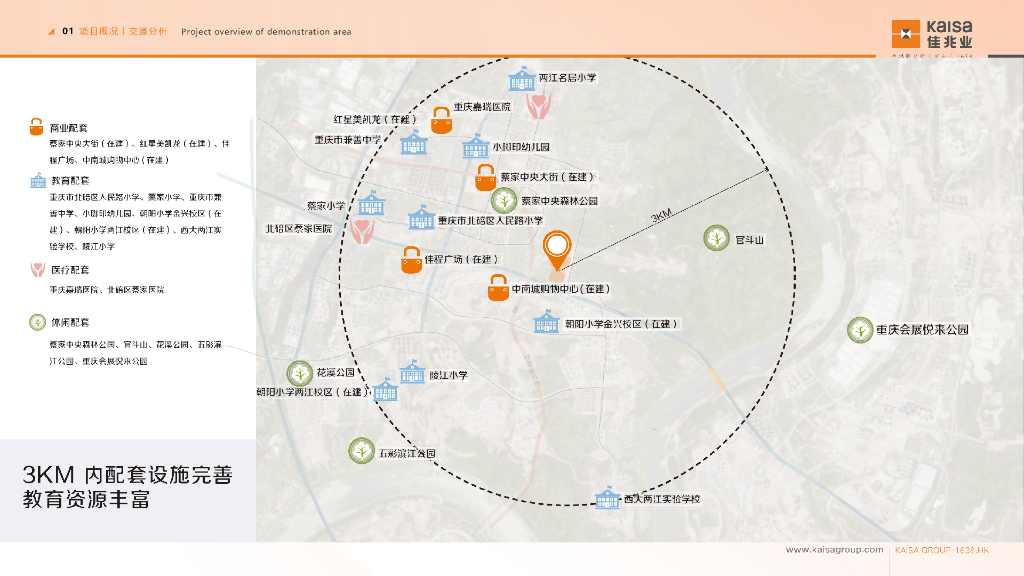Viewport: 1024px width, 576px height.
Task: Click the green tree icon for 蔡家中央森林公园
Action: click(x=504, y=200)
